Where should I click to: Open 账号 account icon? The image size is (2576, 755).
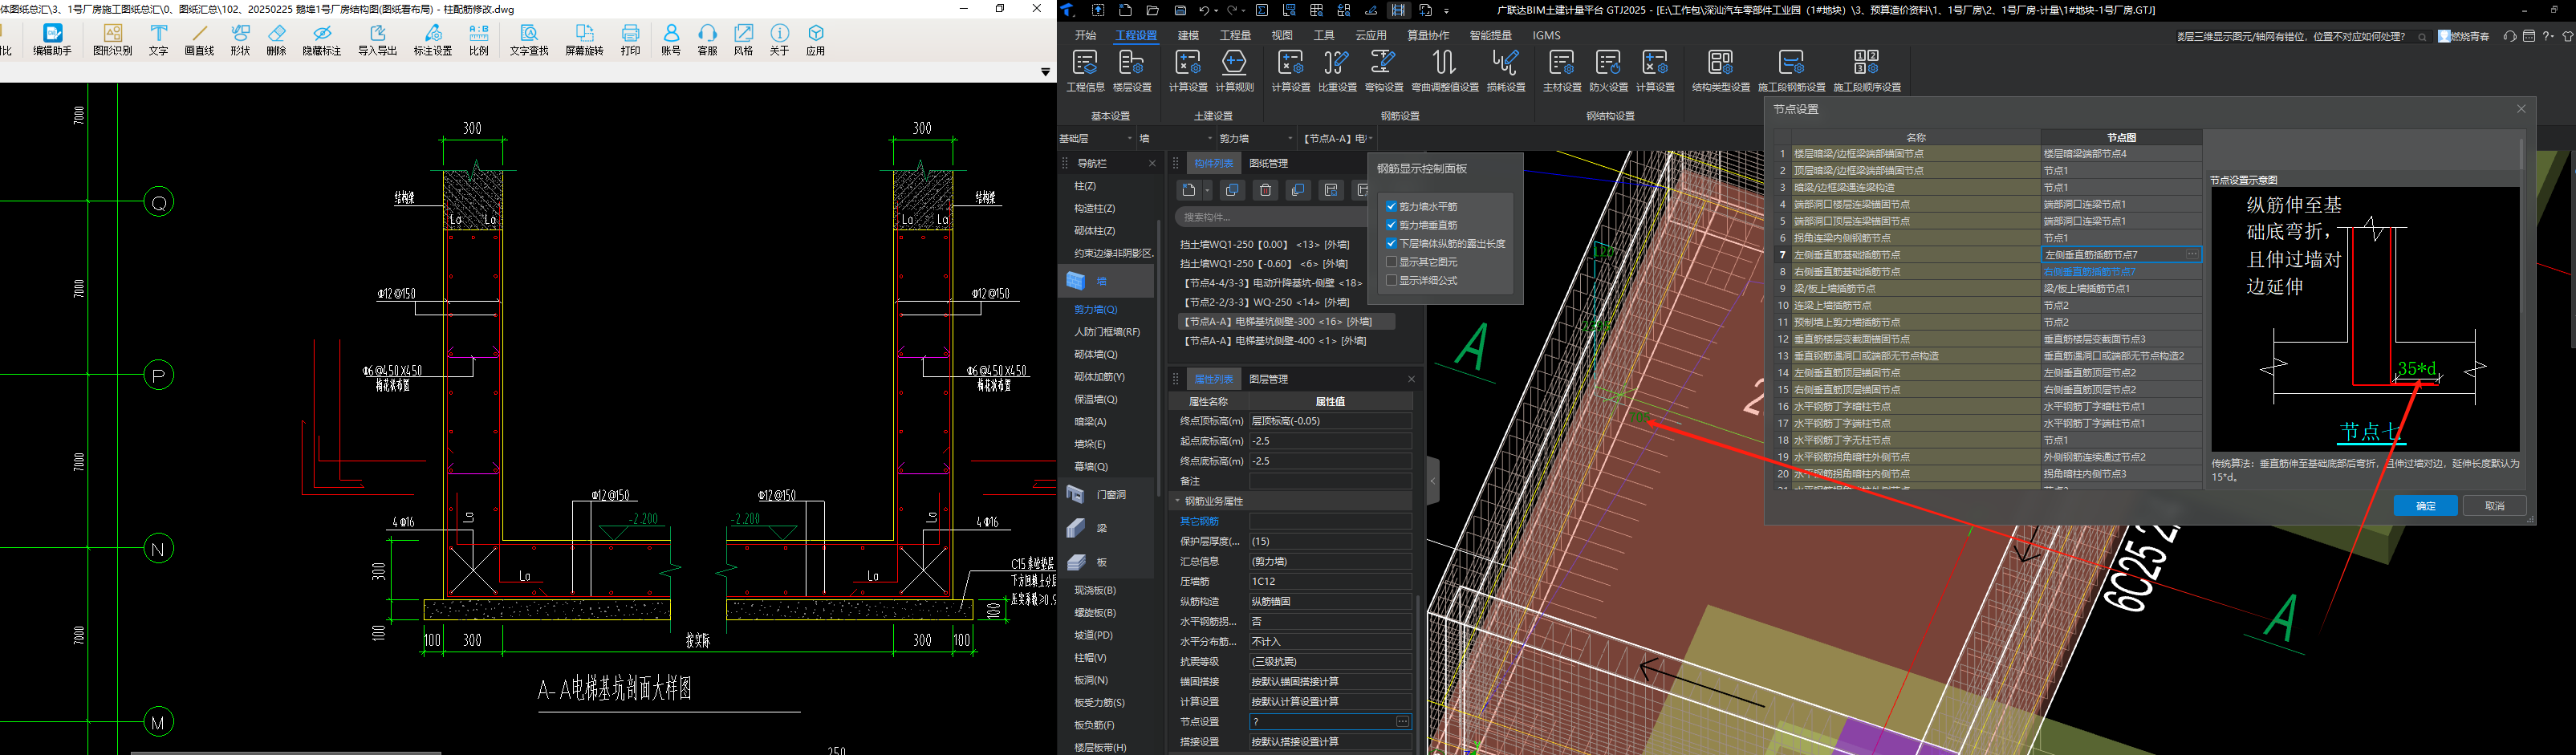(x=671, y=40)
